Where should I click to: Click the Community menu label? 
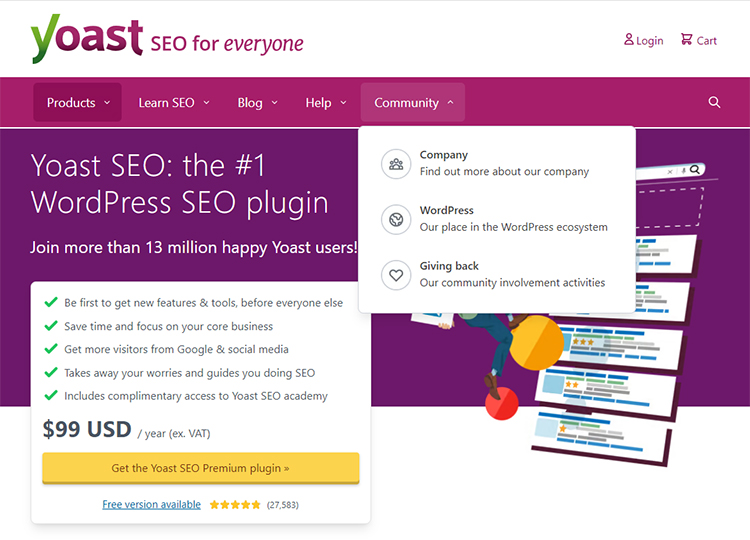[x=407, y=103]
